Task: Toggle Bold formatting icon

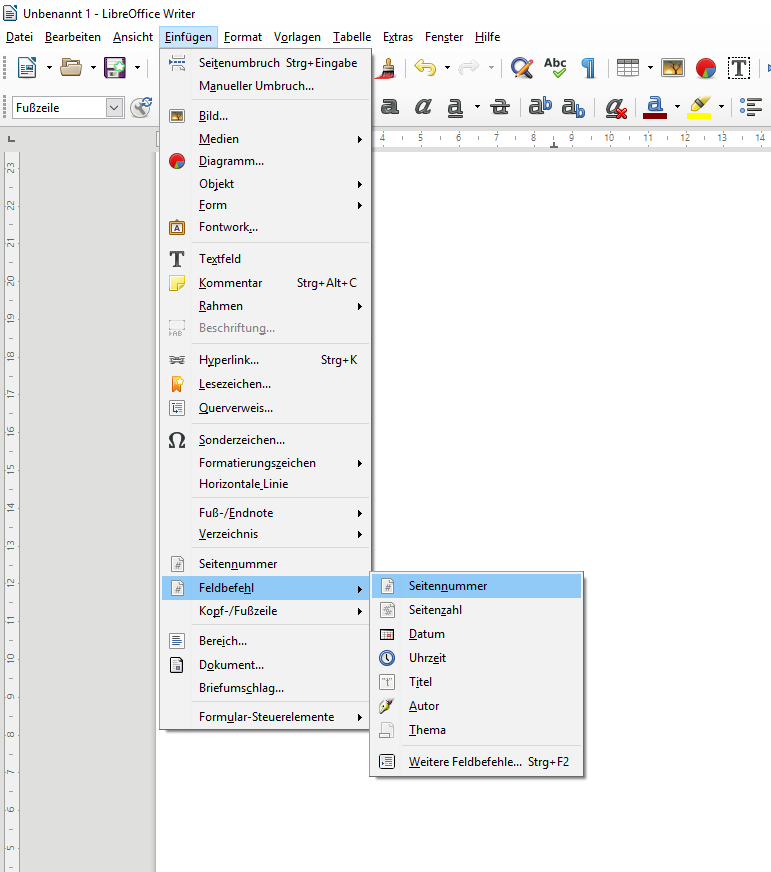Action: pos(389,106)
